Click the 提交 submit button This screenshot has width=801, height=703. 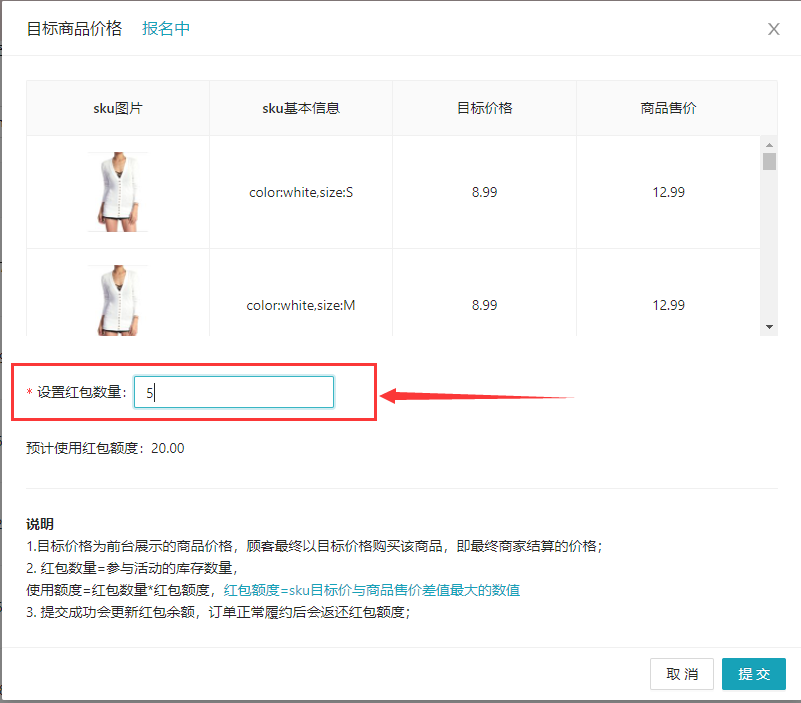click(754, 674)
